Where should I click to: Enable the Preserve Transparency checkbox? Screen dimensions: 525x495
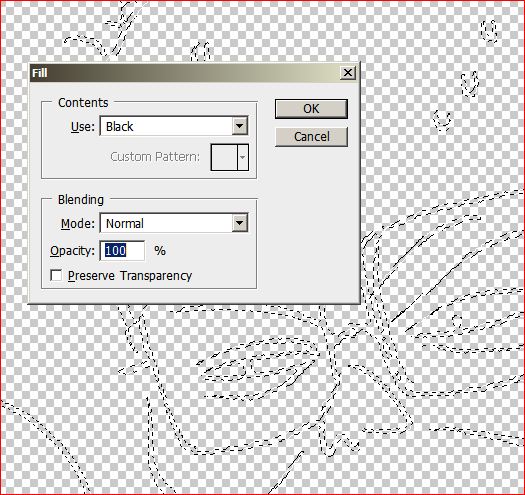56,275
